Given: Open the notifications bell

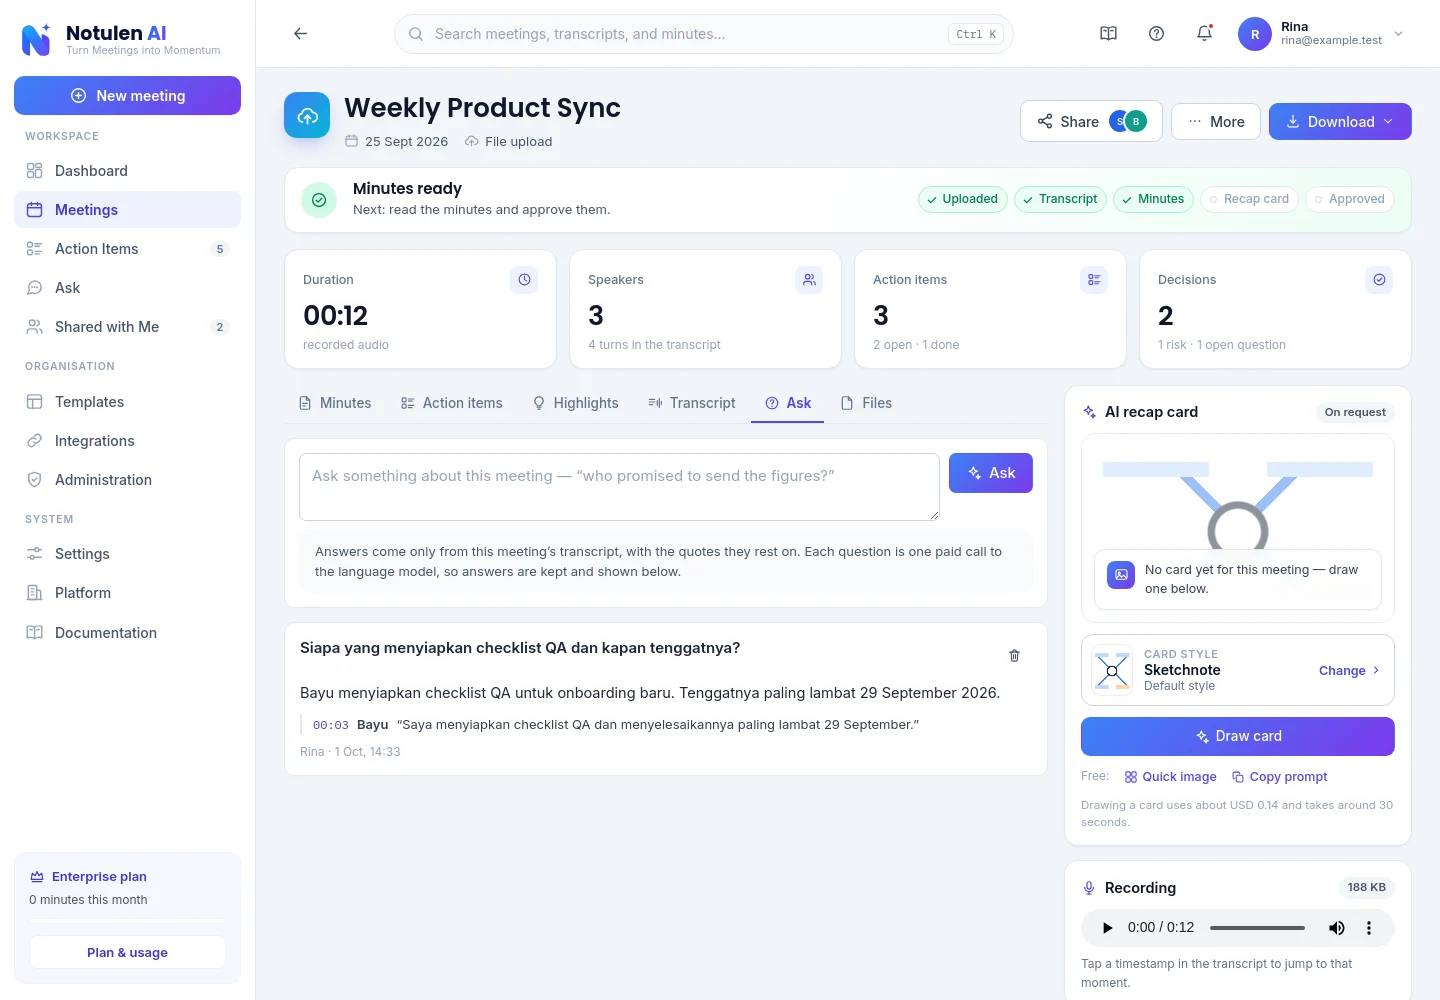Looking at the screenshot, I should click(1204, 34).
